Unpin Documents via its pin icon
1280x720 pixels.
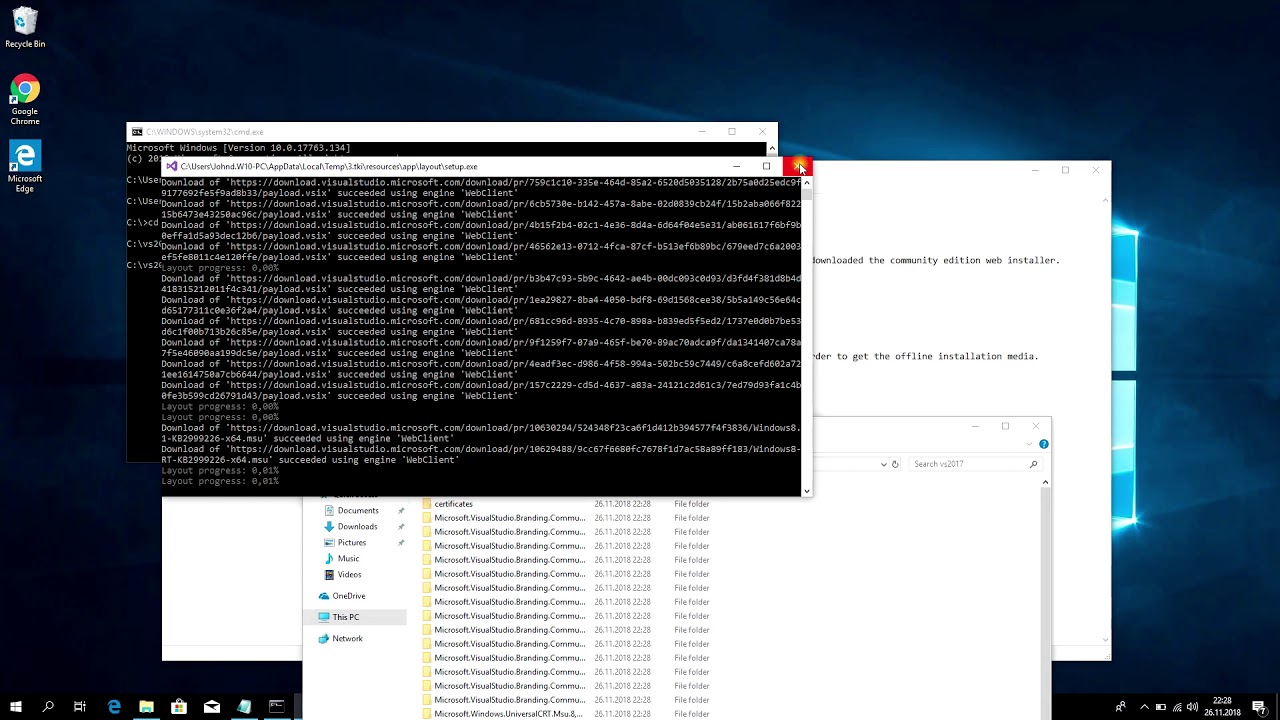click(401, 511)
